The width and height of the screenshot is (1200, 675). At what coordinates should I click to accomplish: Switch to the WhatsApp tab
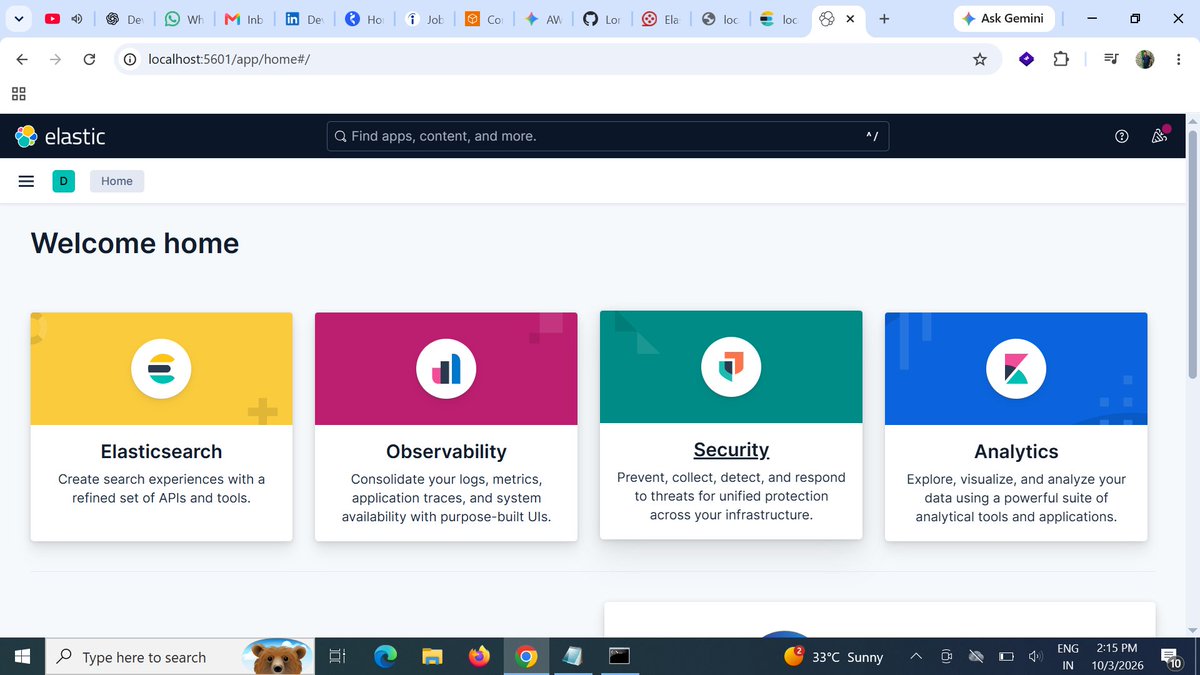184,19
